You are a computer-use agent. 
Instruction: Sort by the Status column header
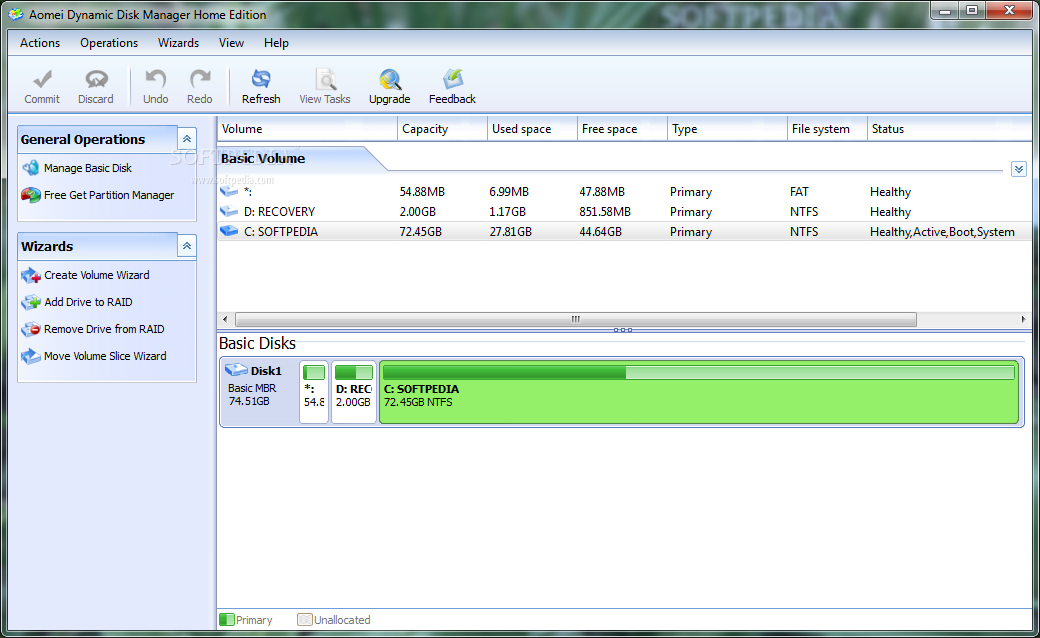pyautogui.click(x=950, y=129)
